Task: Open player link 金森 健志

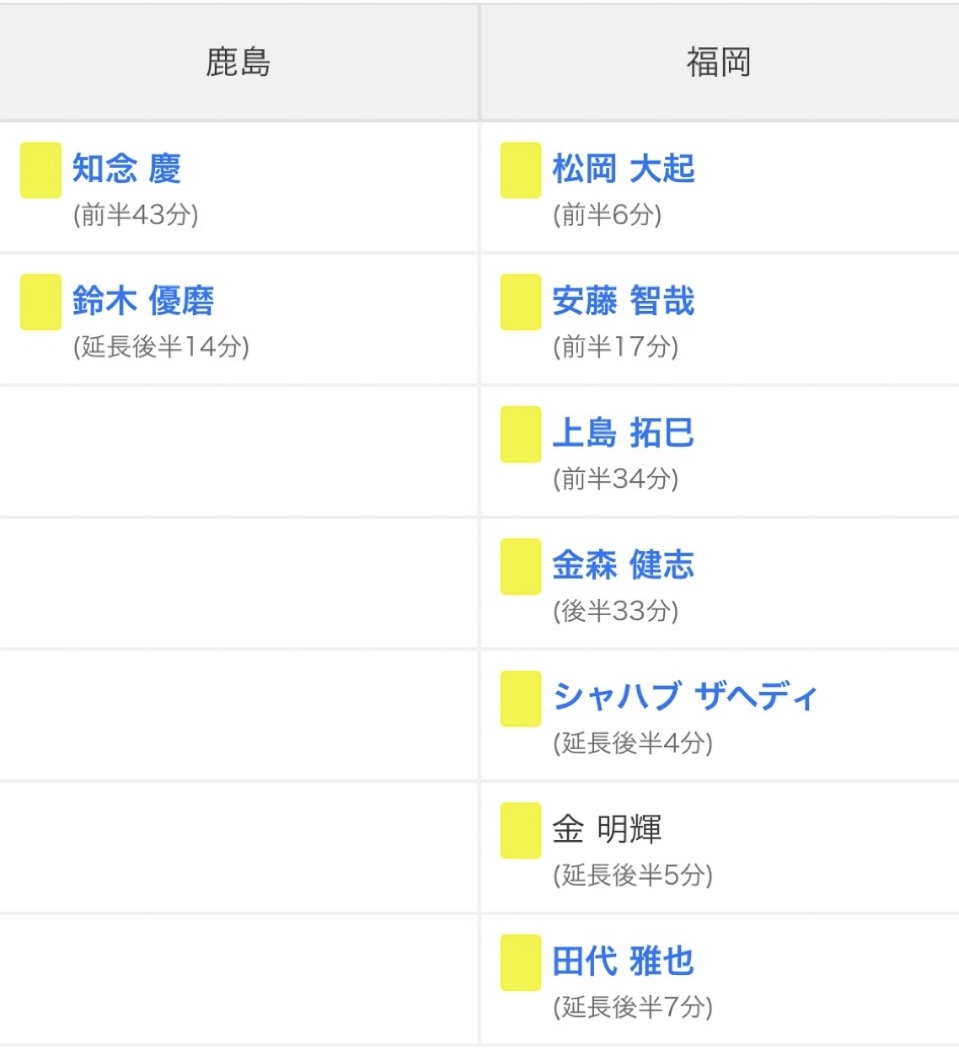Action: click(623, 565)
